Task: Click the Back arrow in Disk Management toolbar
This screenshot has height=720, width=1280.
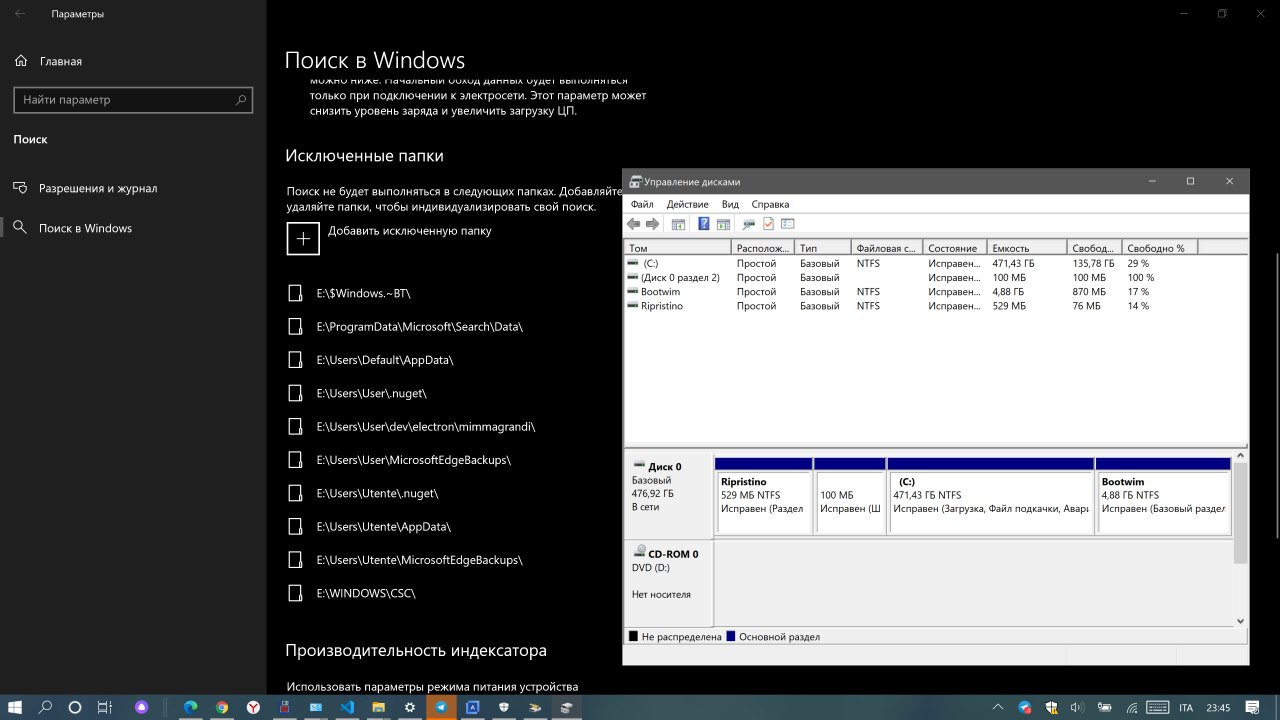Action: (633, 224)
